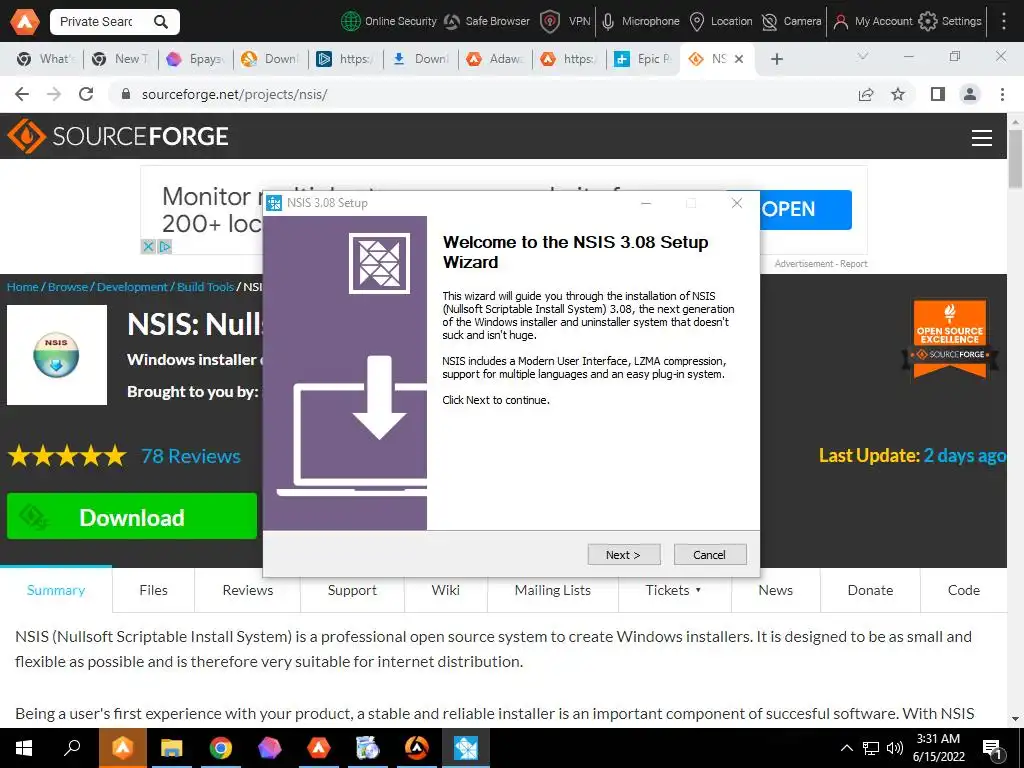Toggle Microphone permission

click(x=641, y=22)
